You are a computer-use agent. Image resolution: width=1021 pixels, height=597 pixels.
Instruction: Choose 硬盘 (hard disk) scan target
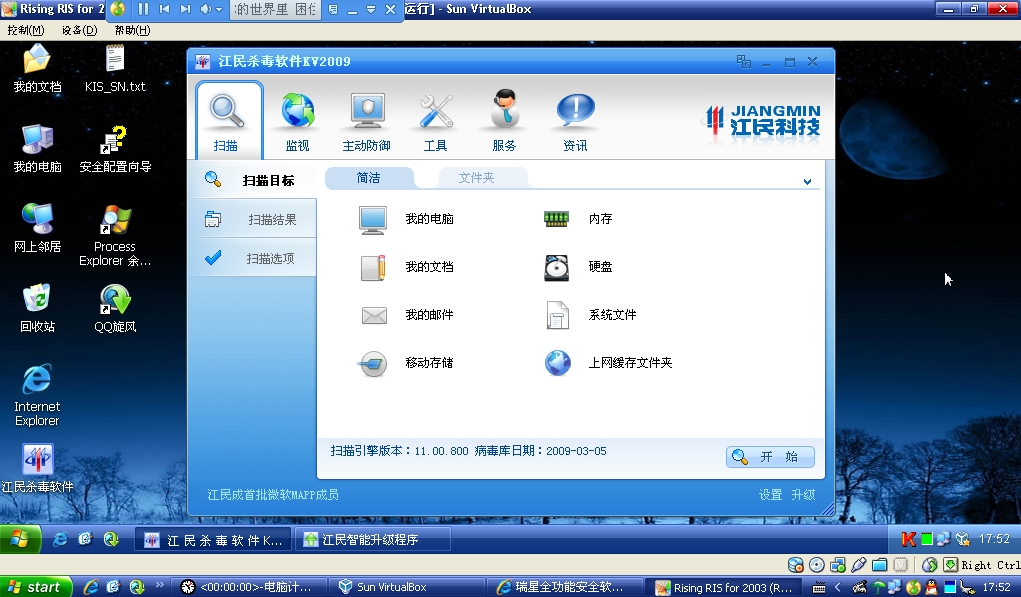578,267
